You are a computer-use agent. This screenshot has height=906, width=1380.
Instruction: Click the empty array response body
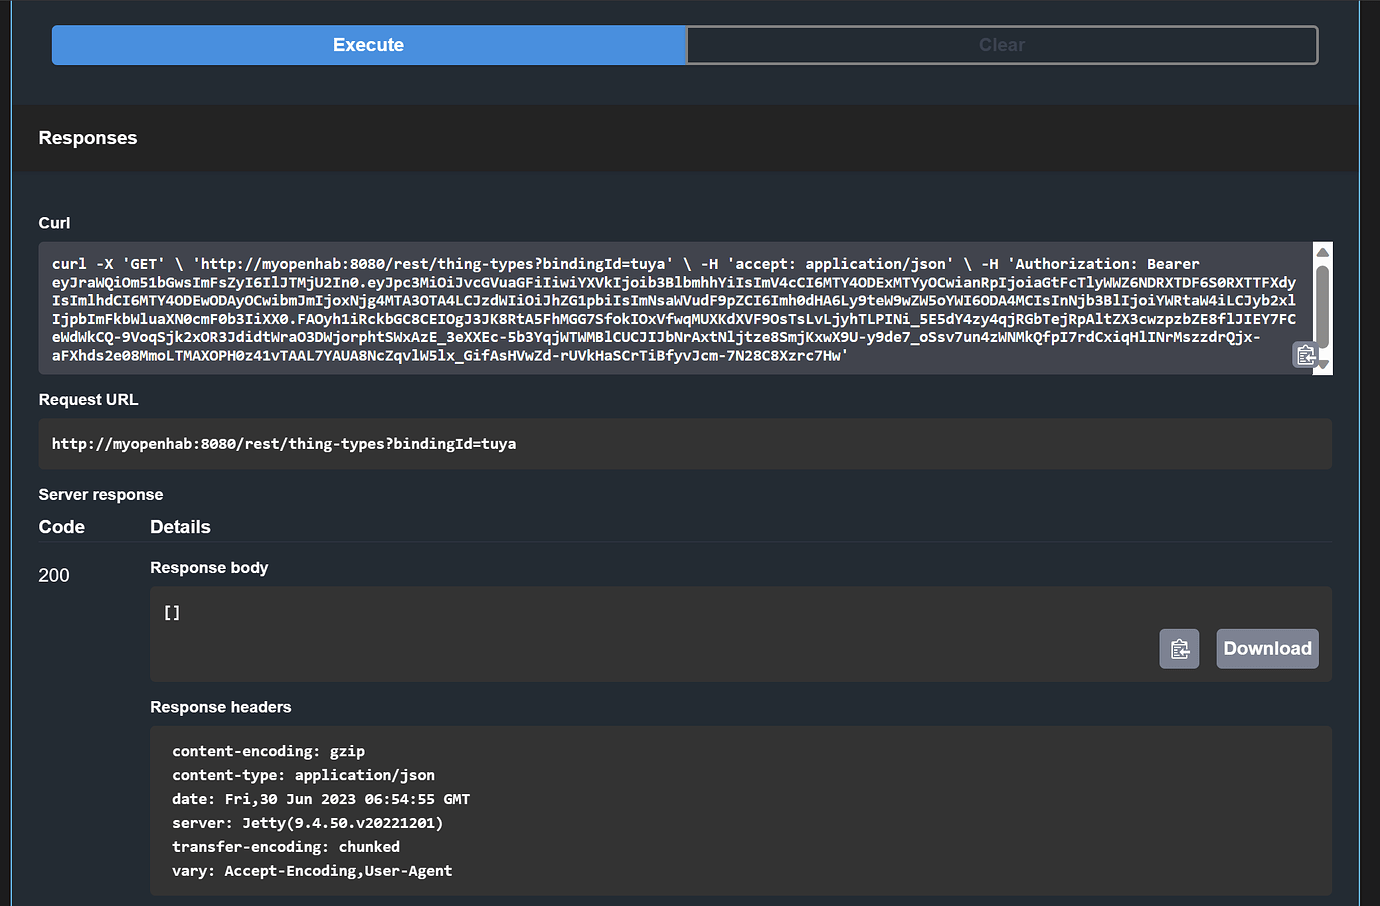coord(171,612)
